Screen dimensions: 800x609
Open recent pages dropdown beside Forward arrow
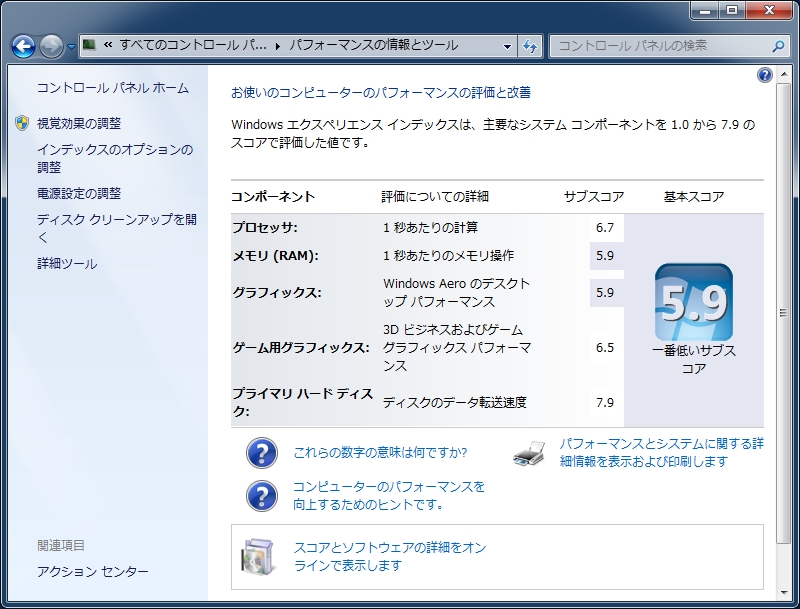point(71,47)
